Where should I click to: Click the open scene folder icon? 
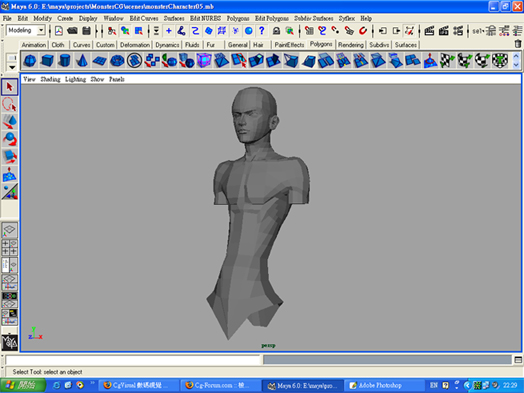(72, 31)
